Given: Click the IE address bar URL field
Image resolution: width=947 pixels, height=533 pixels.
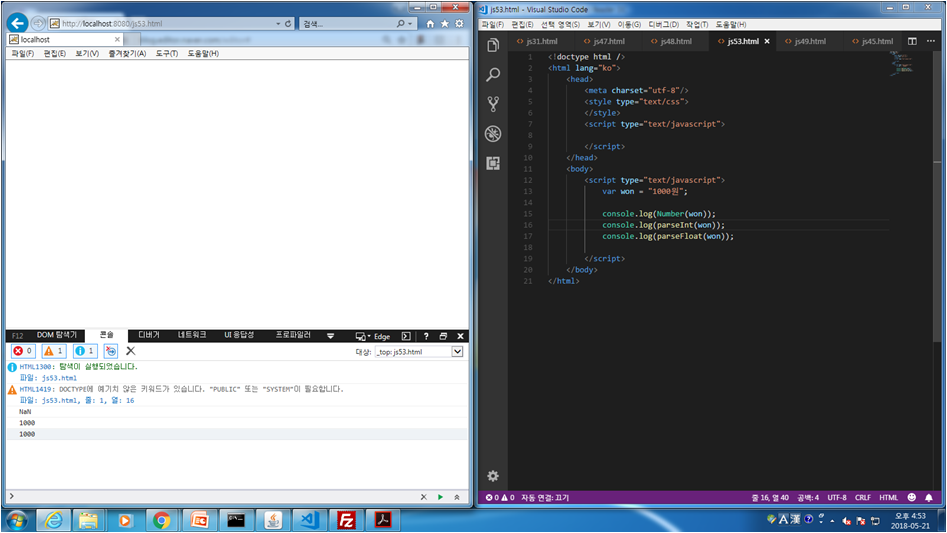Looking at the screenshot, I should coord(163,24).
